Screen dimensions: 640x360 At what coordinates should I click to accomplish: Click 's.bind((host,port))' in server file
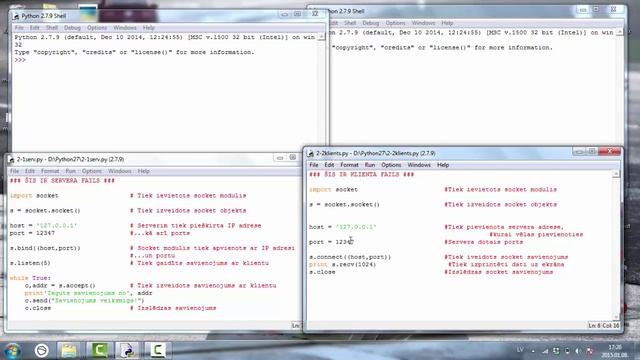point(45,248)
